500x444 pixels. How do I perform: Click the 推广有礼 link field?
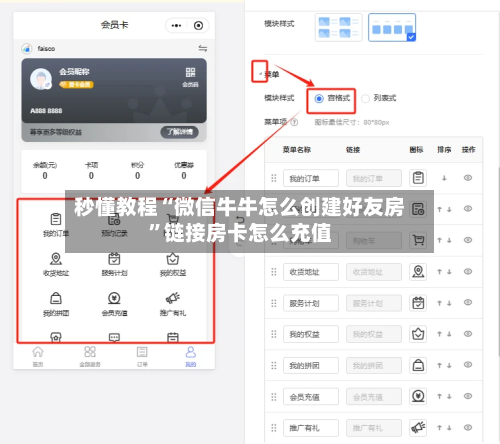pos(374,428)
